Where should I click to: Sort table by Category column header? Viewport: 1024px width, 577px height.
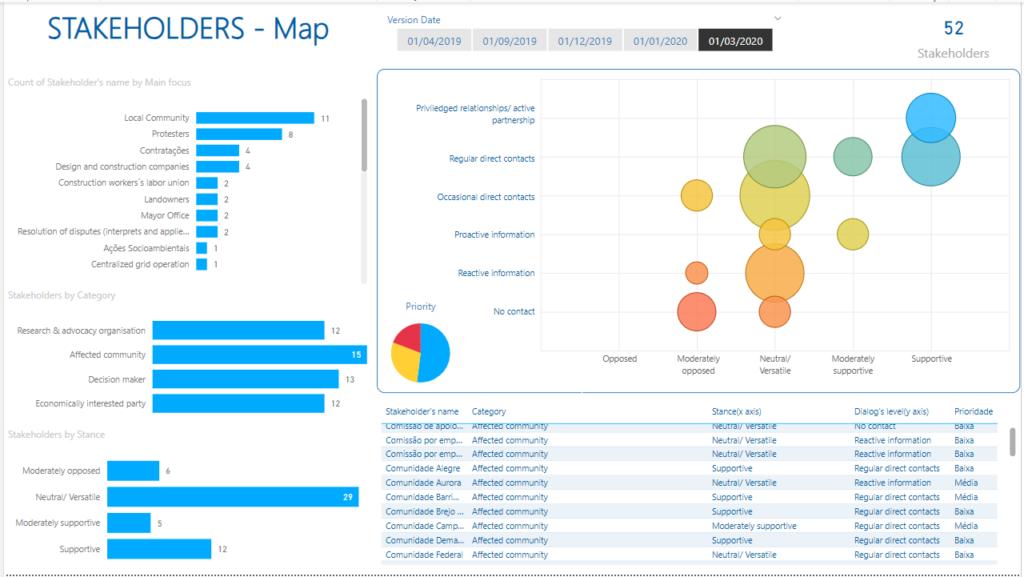(488, 411)
